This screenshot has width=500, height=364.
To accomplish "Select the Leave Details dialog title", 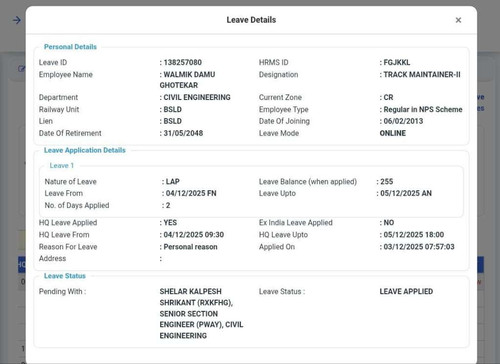I will coord(251,20).
